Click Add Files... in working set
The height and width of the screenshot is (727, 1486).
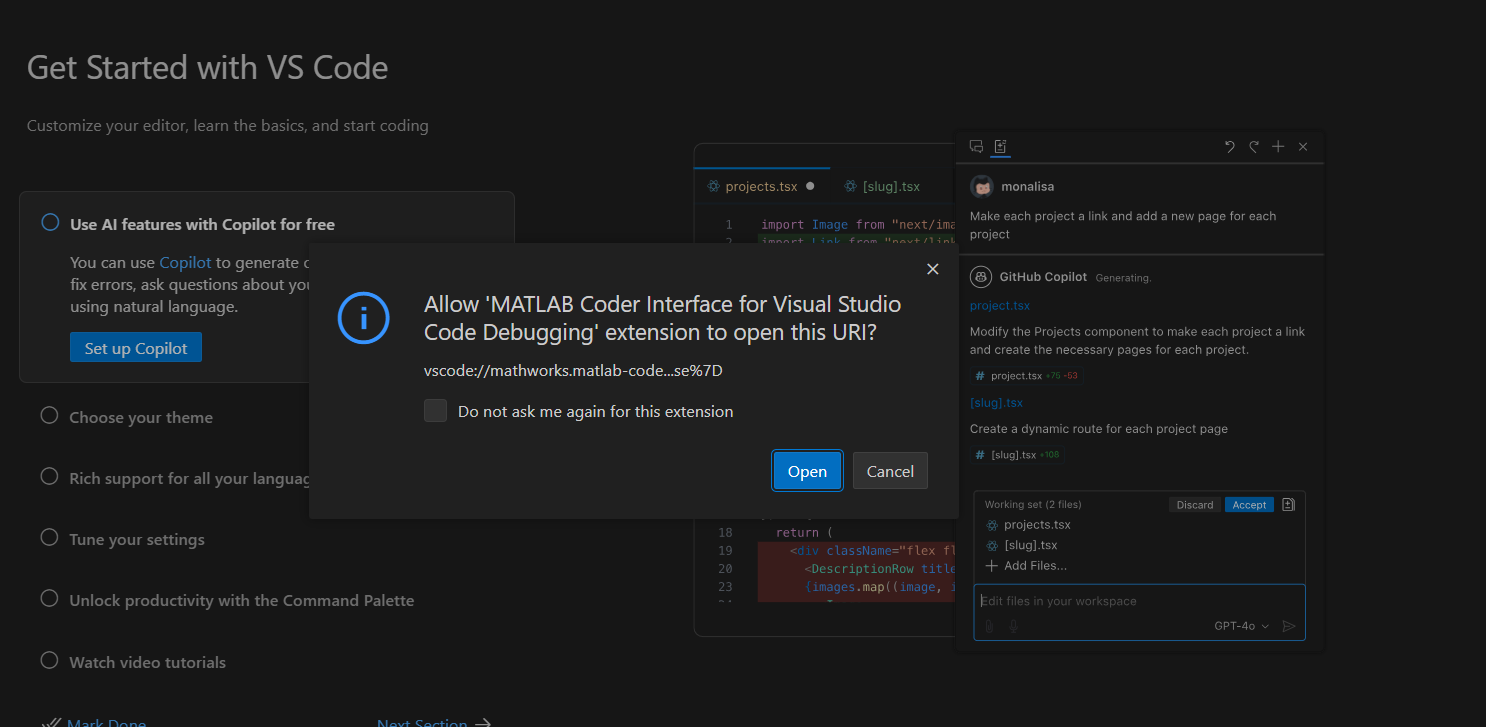point(1026,566)
